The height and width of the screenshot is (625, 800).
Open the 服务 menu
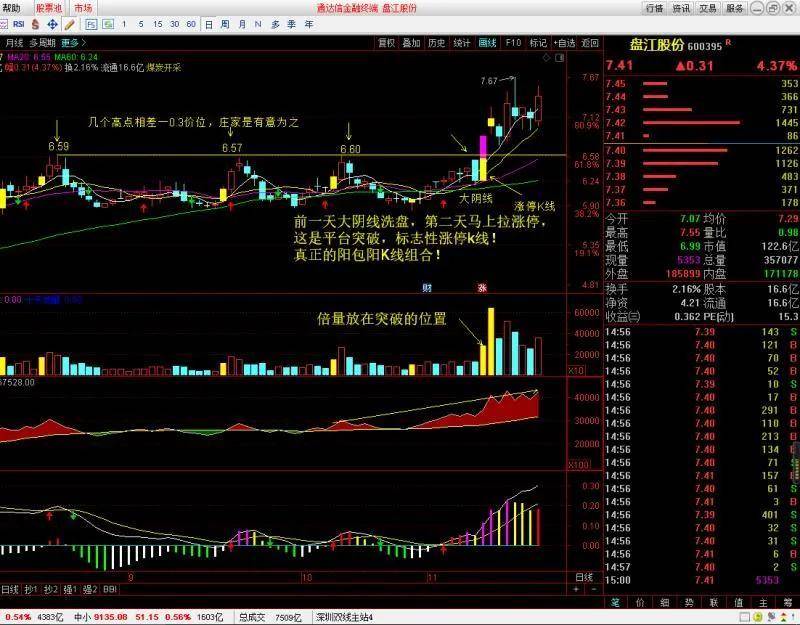735,8
